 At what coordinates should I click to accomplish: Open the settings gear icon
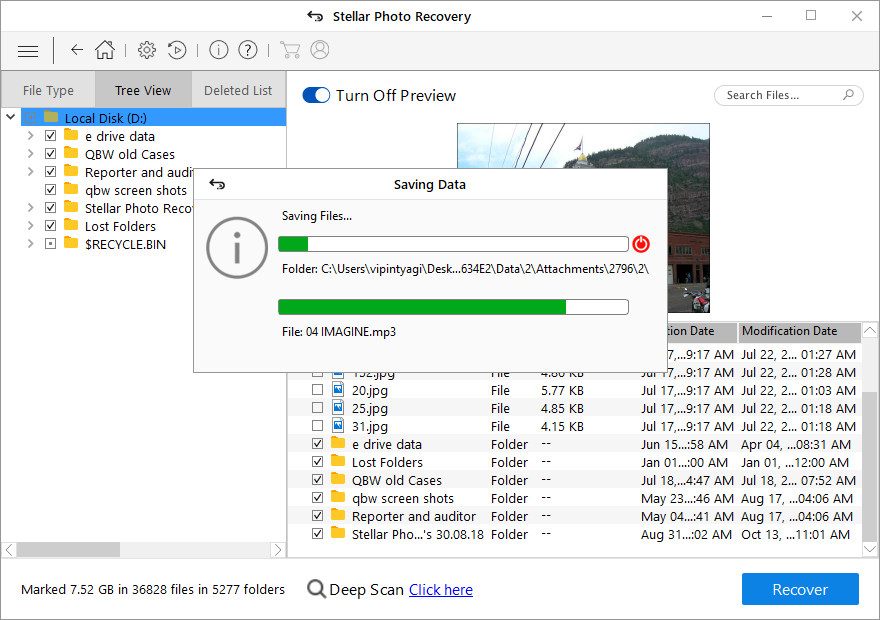147,50
